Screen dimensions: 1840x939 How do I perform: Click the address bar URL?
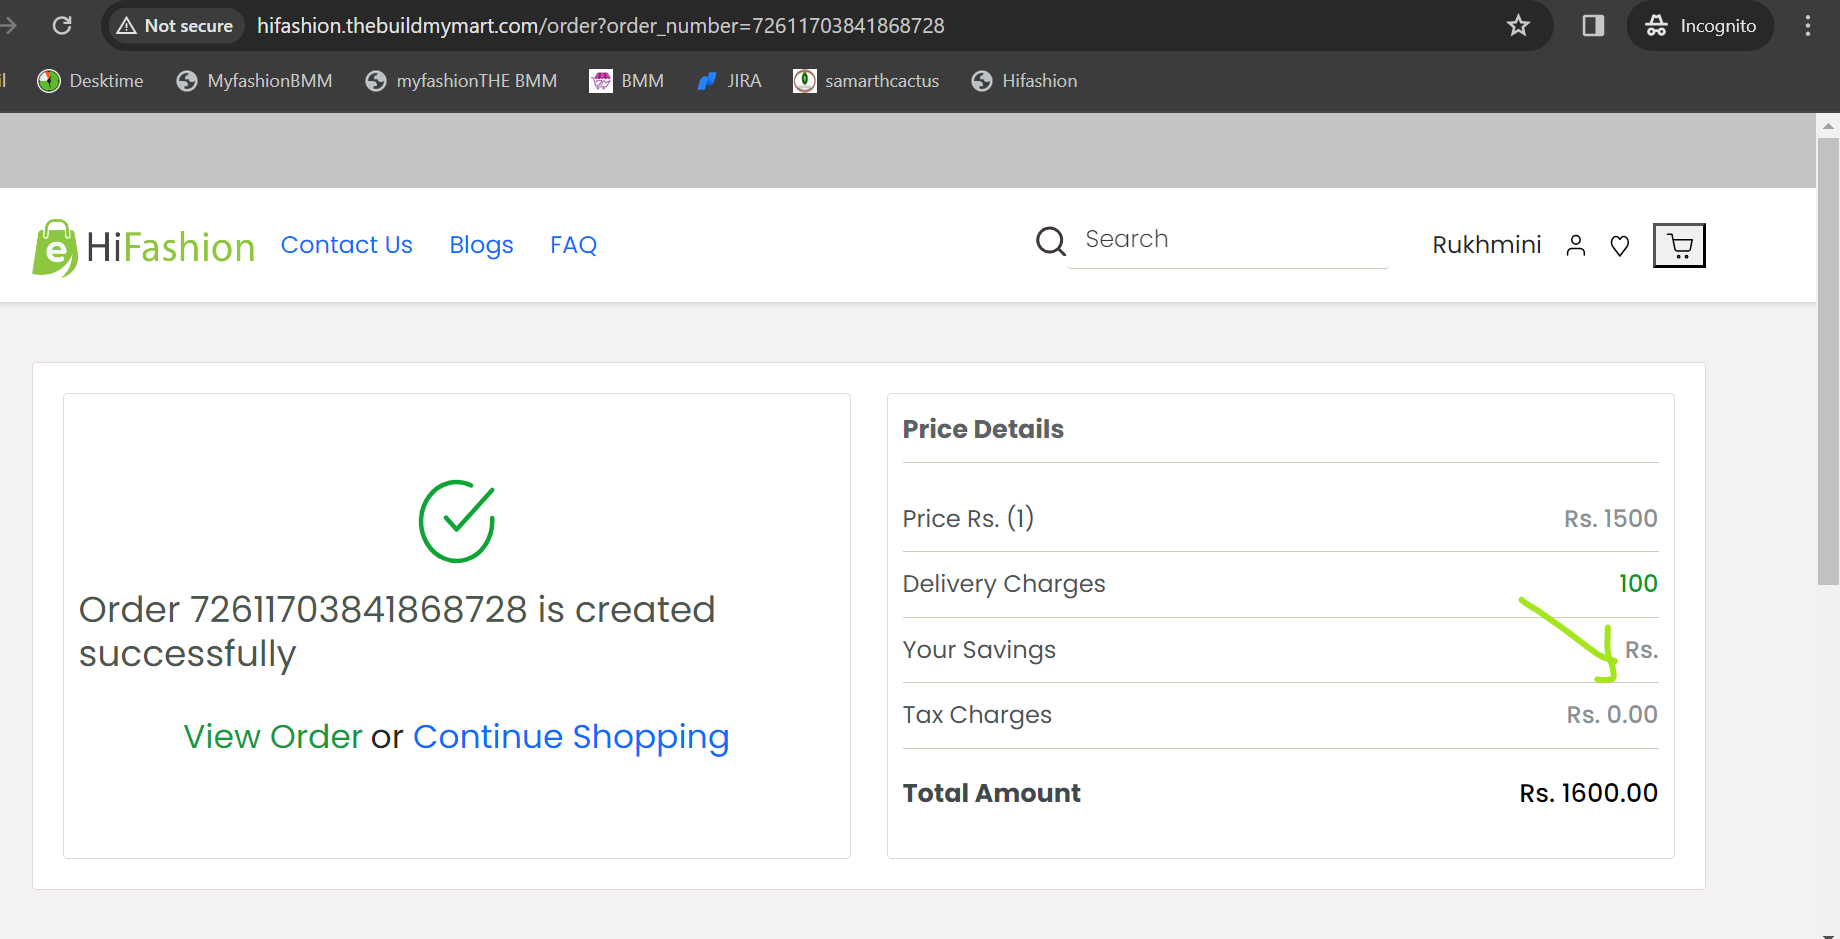pyautogui.click(x=600, y=25)
